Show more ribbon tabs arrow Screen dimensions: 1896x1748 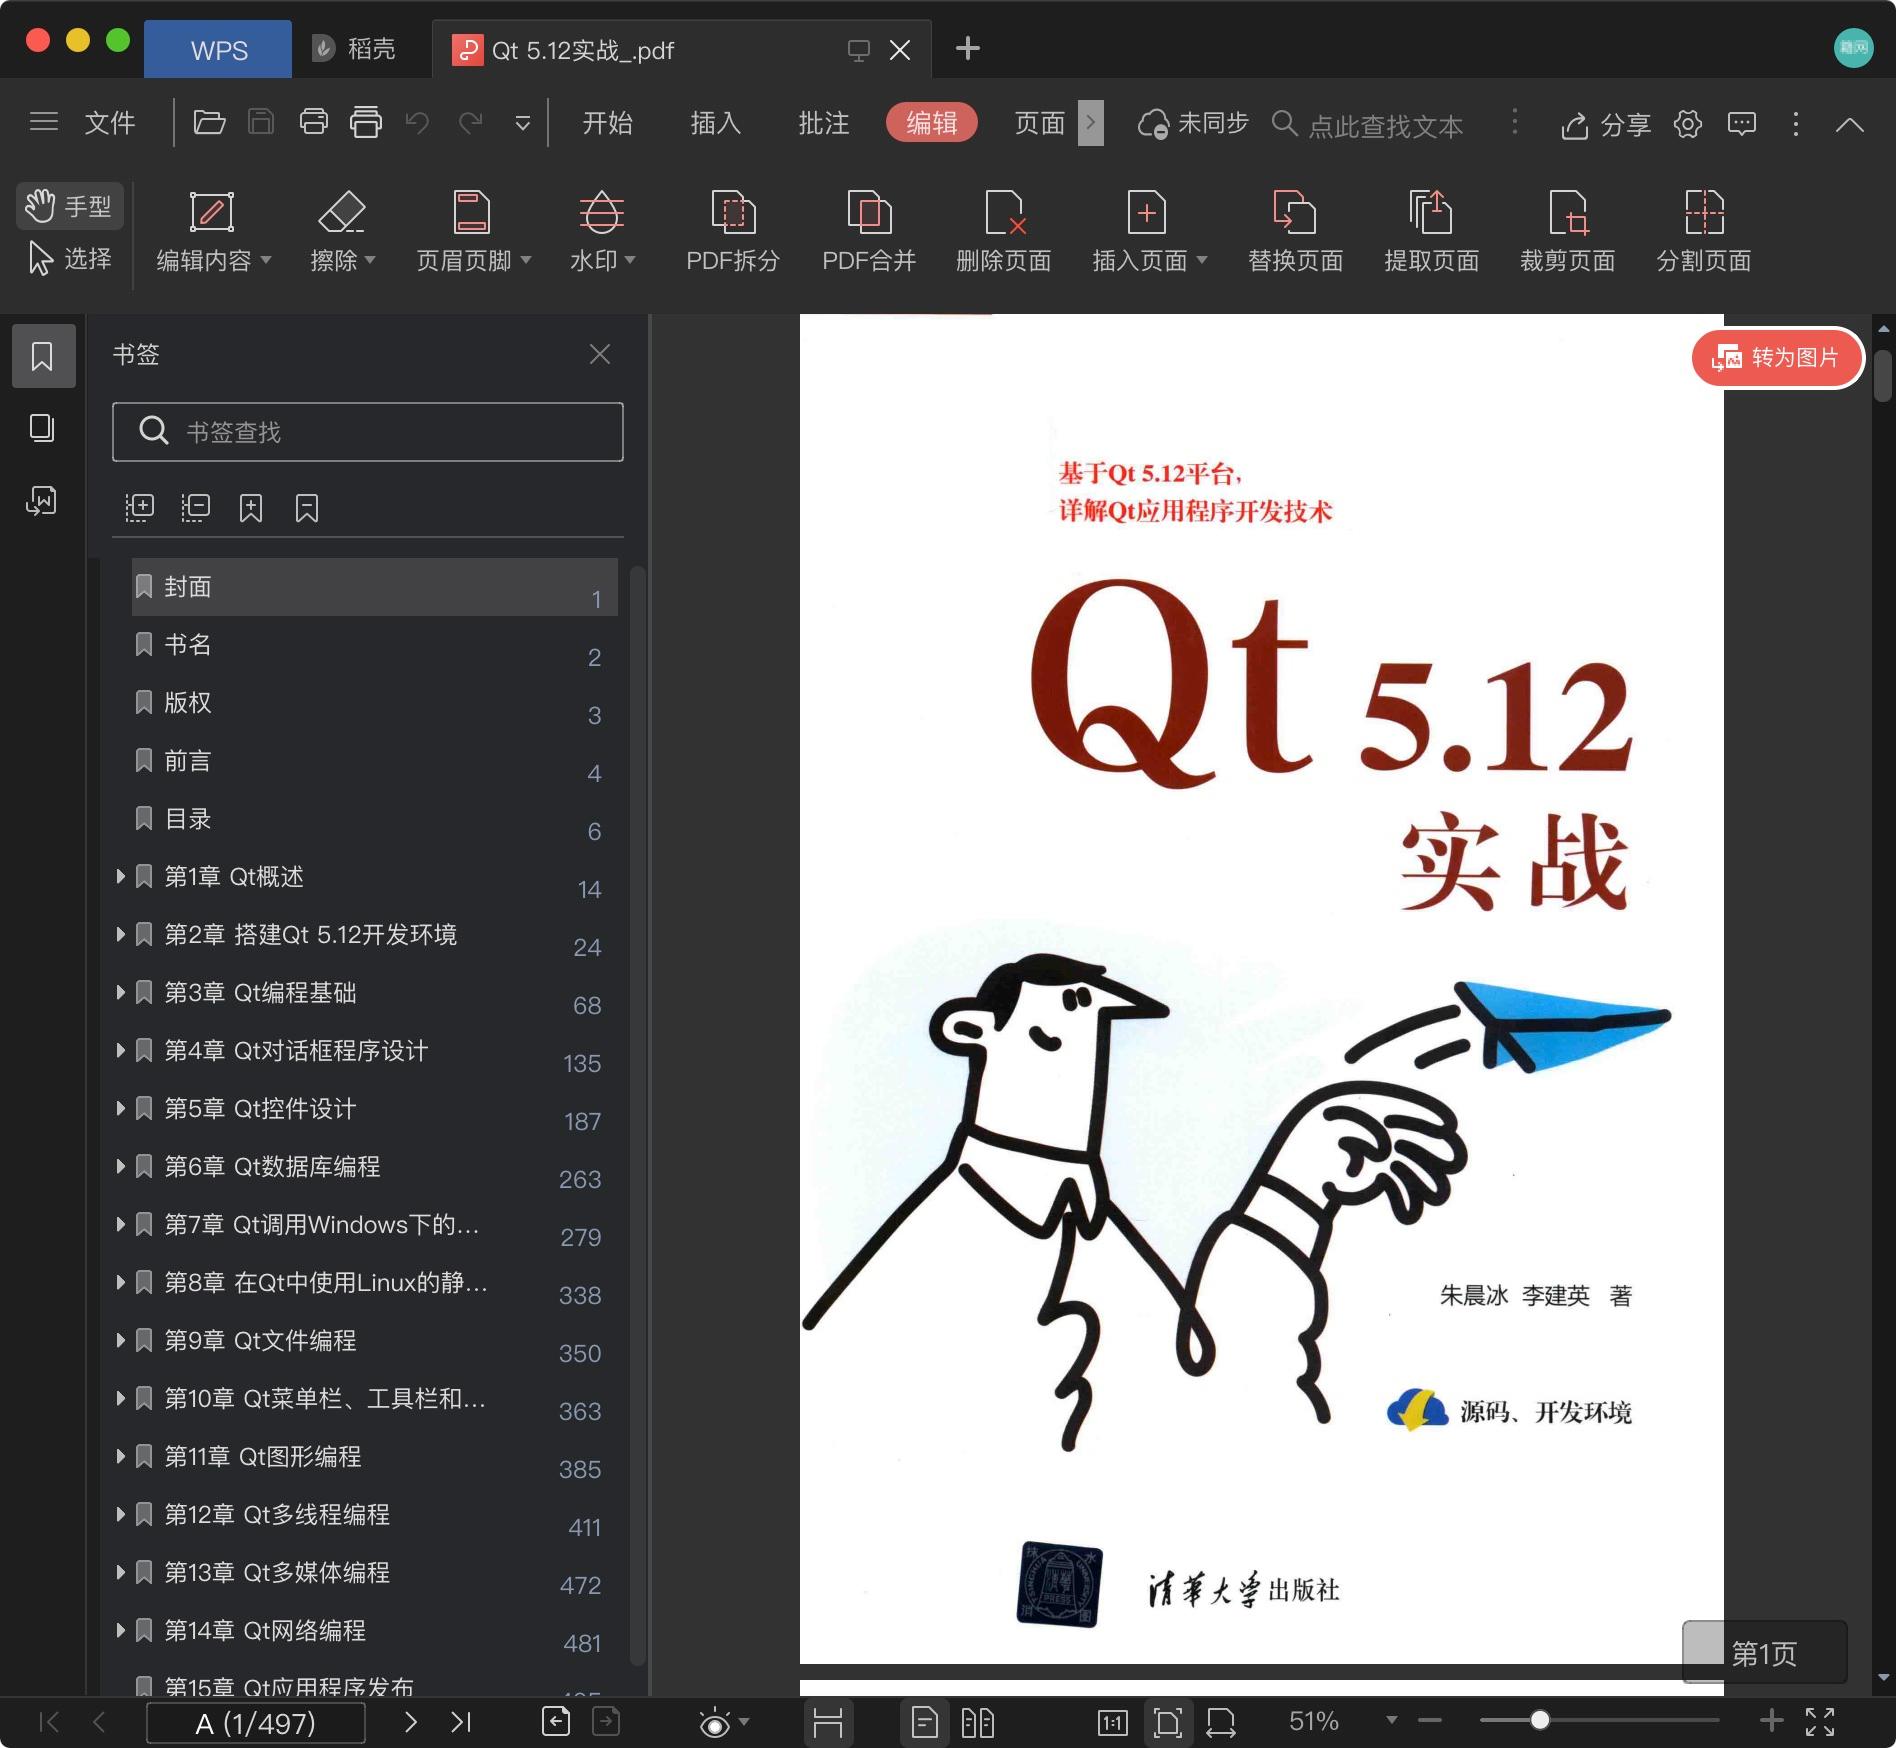click(x=1090, y=123)
